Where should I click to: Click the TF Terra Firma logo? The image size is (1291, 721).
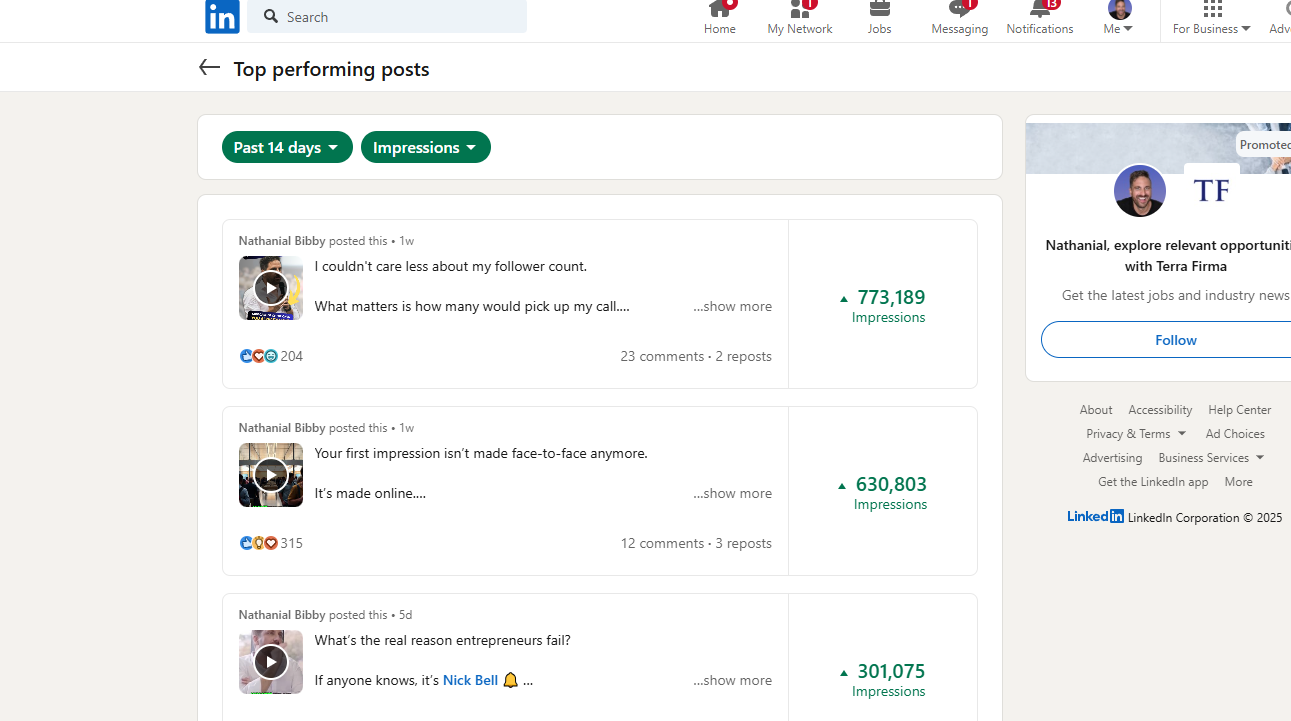(1212, 190)
